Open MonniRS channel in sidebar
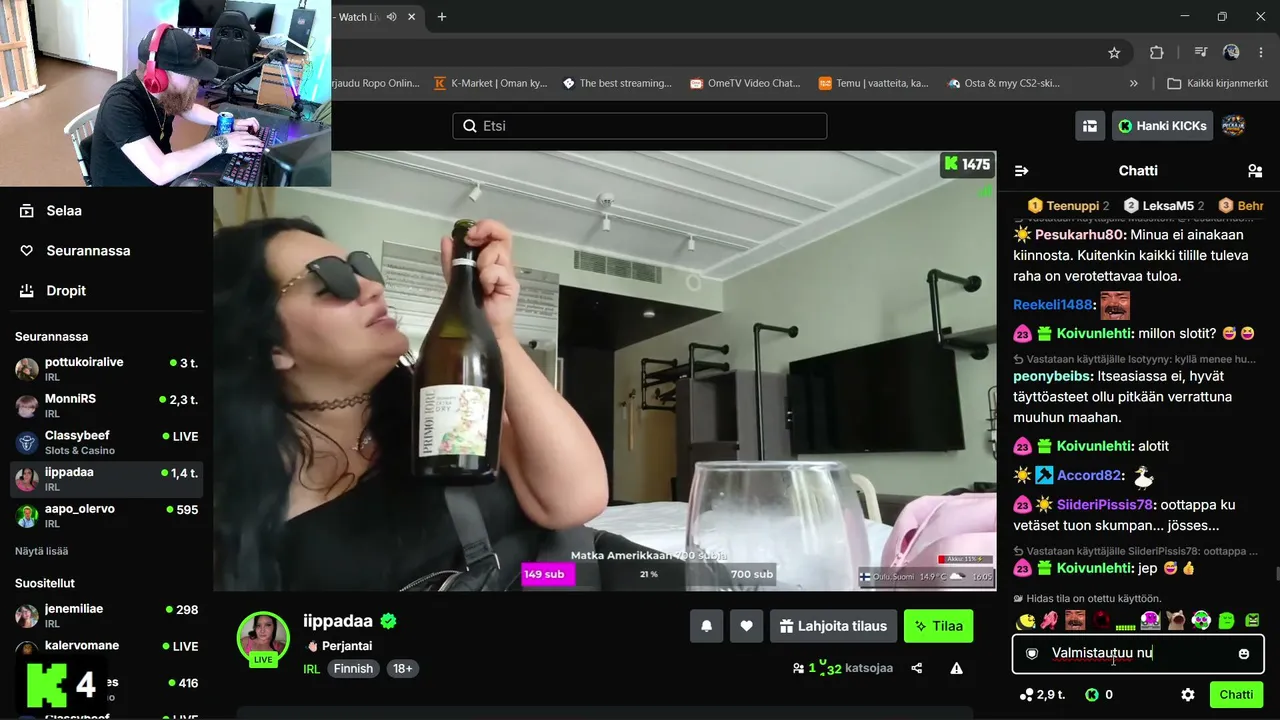The width and height of the screenshot is (1280, 720). 106,406
